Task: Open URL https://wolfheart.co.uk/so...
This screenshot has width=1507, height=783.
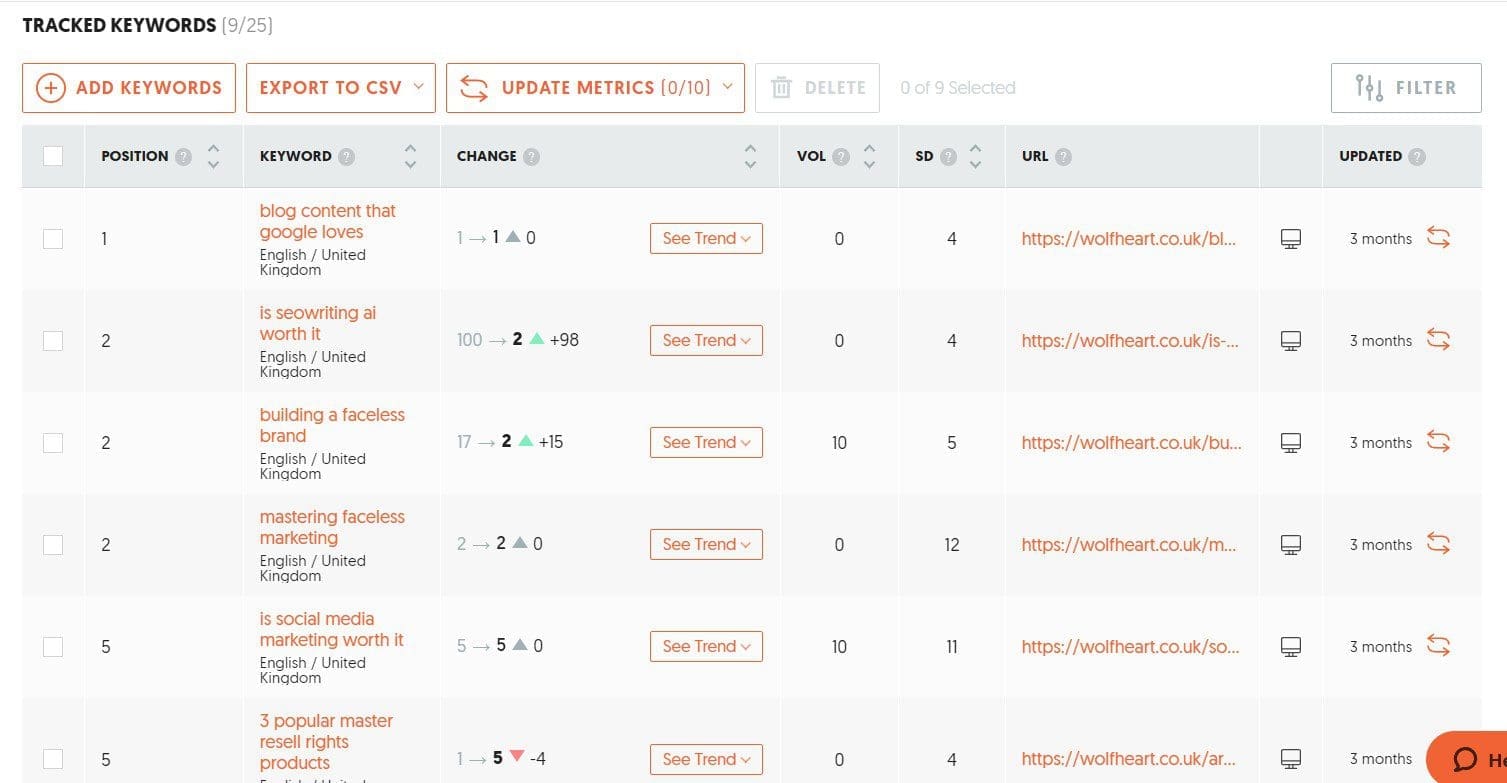Action: tap(1131, 647)
